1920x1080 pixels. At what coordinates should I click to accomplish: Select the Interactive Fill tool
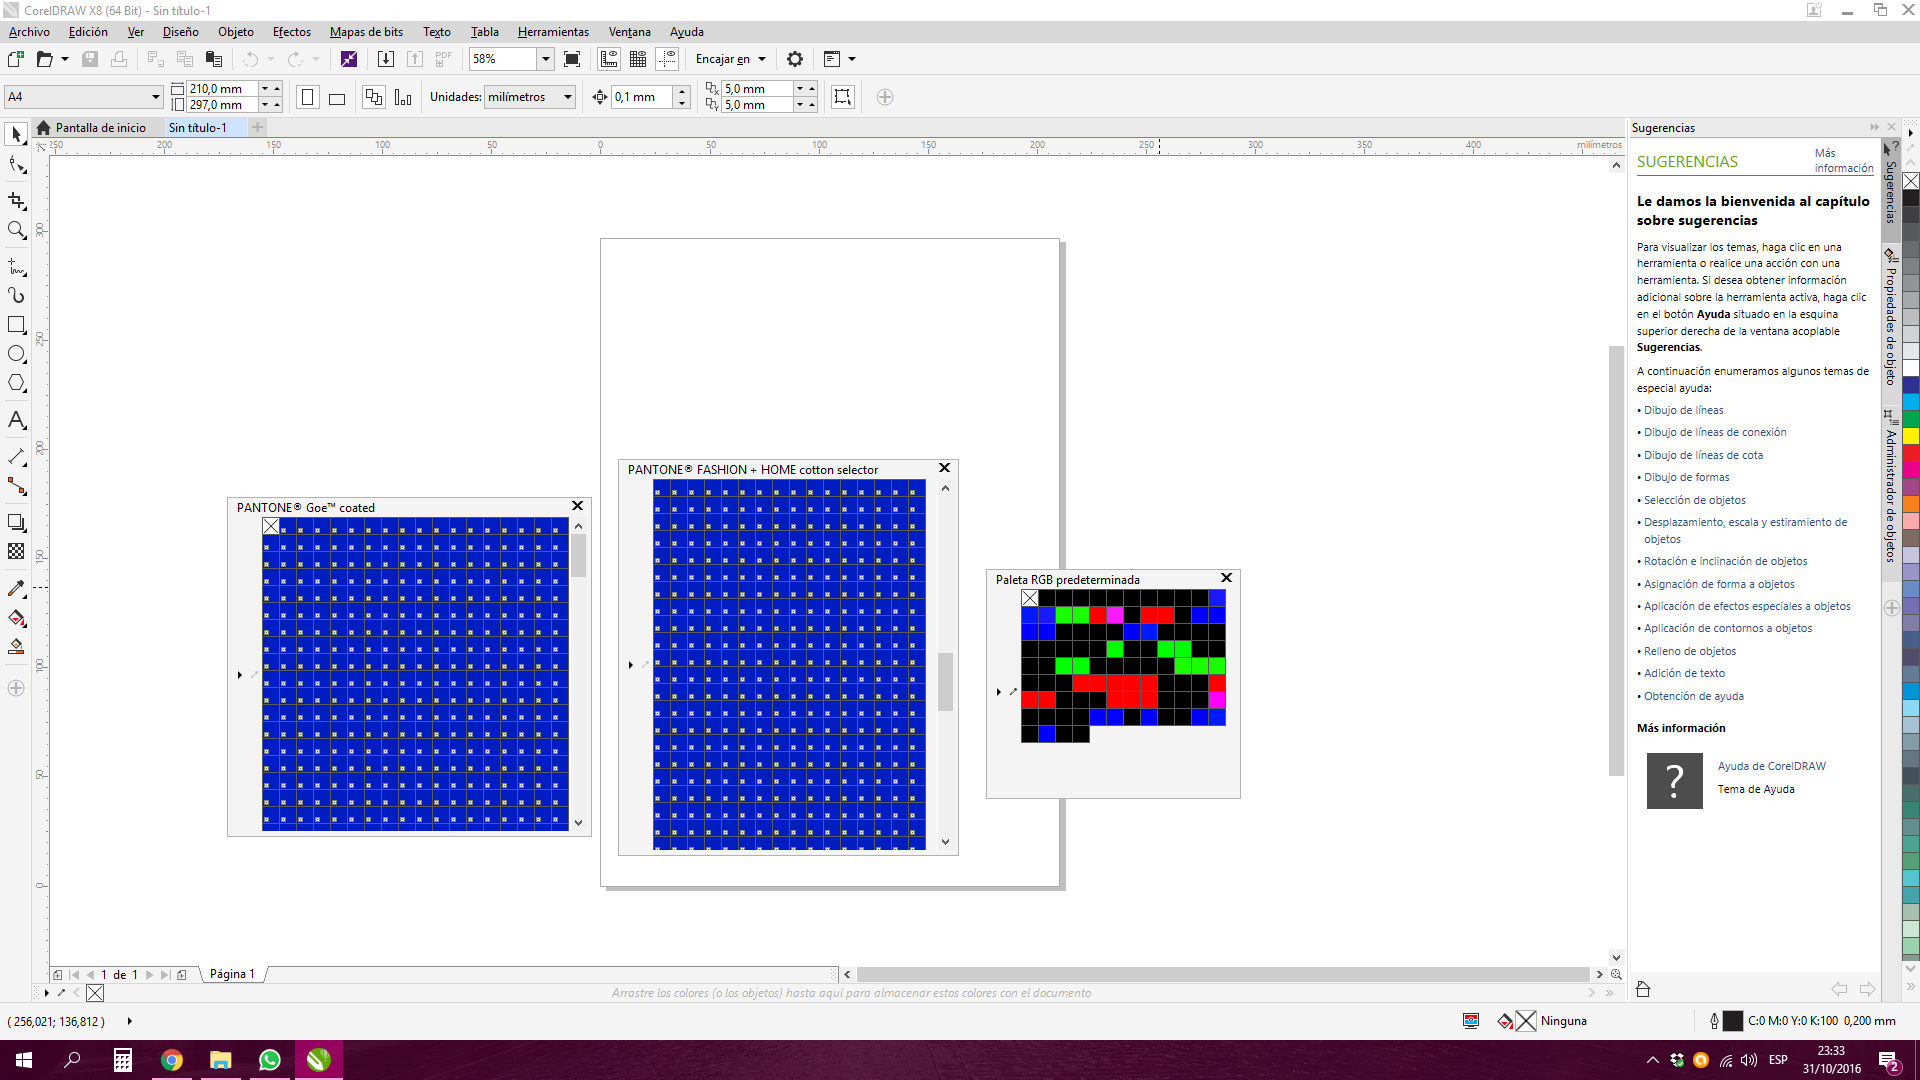(x=16, y=618)
